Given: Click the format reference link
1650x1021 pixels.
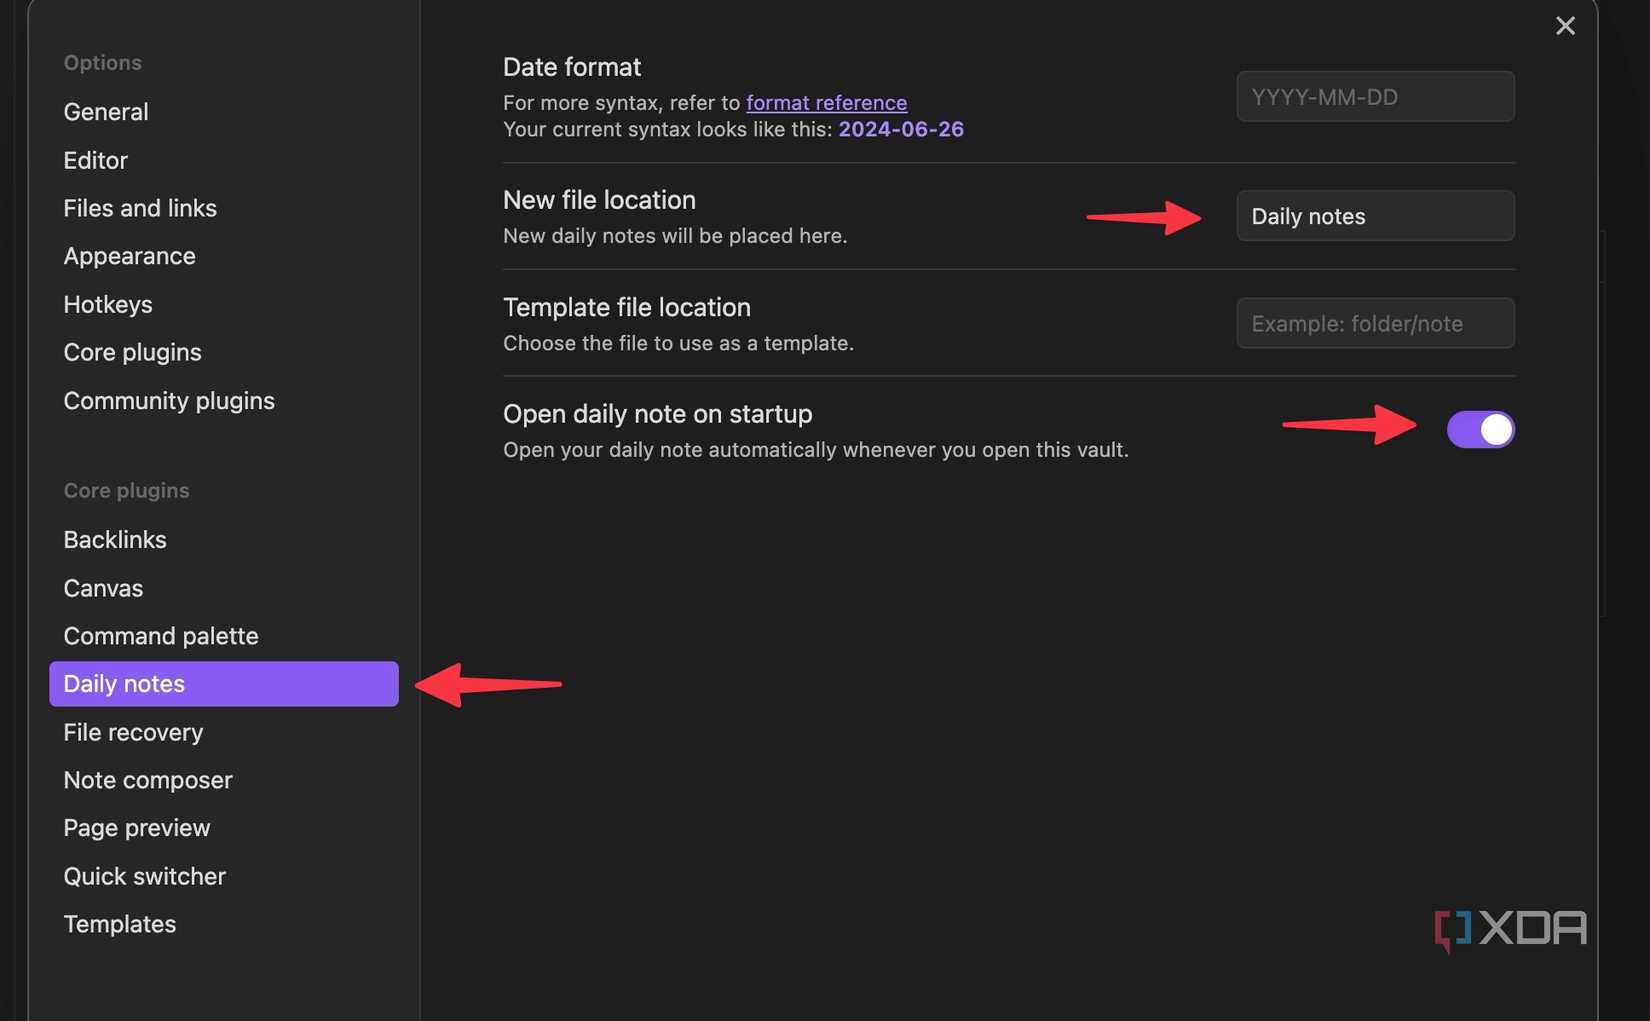Looking at the screenshot, I should tap(826, 103).
